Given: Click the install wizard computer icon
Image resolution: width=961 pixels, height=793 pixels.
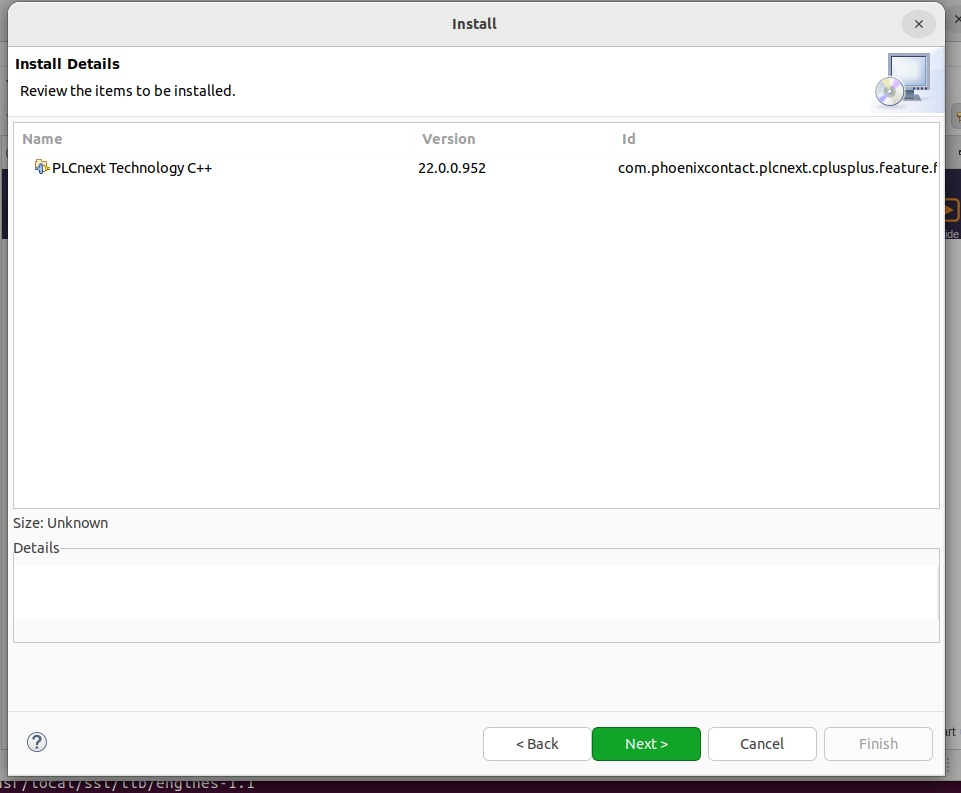Looking at the screenshot, I should (x=903, y=80).
